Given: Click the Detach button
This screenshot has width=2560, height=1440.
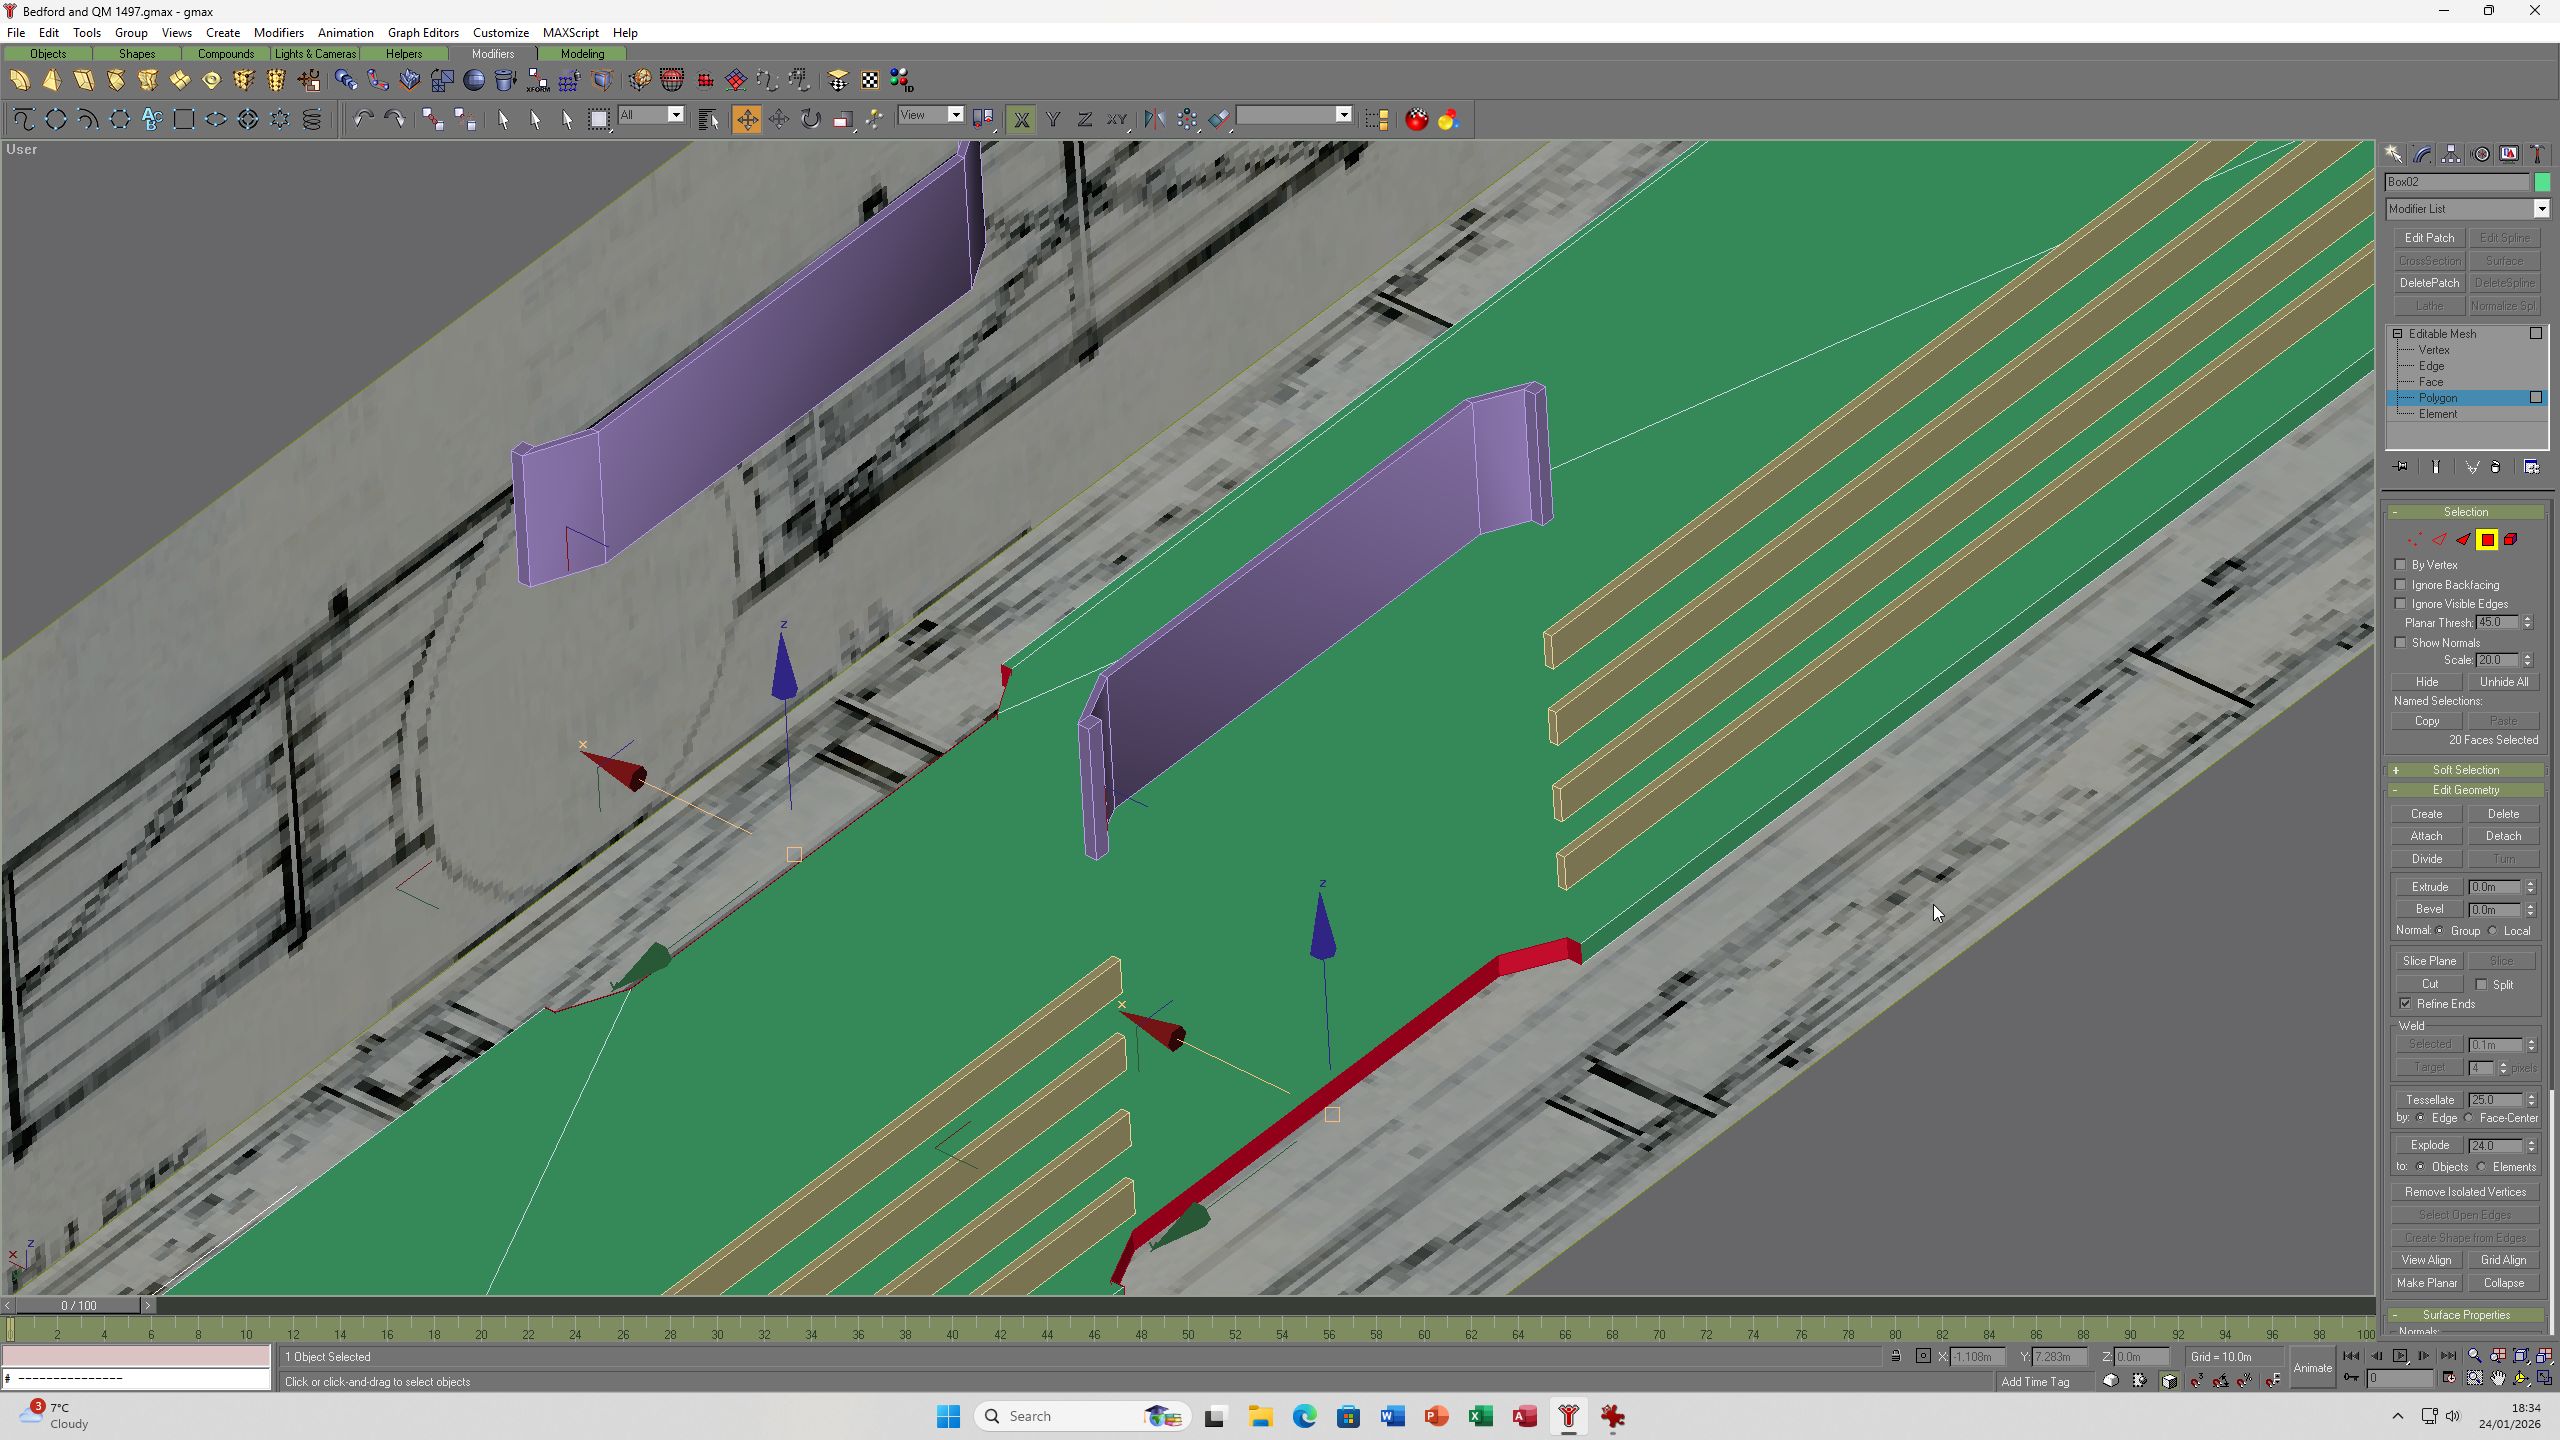Looking at the screenshot, I should 2503,836.
